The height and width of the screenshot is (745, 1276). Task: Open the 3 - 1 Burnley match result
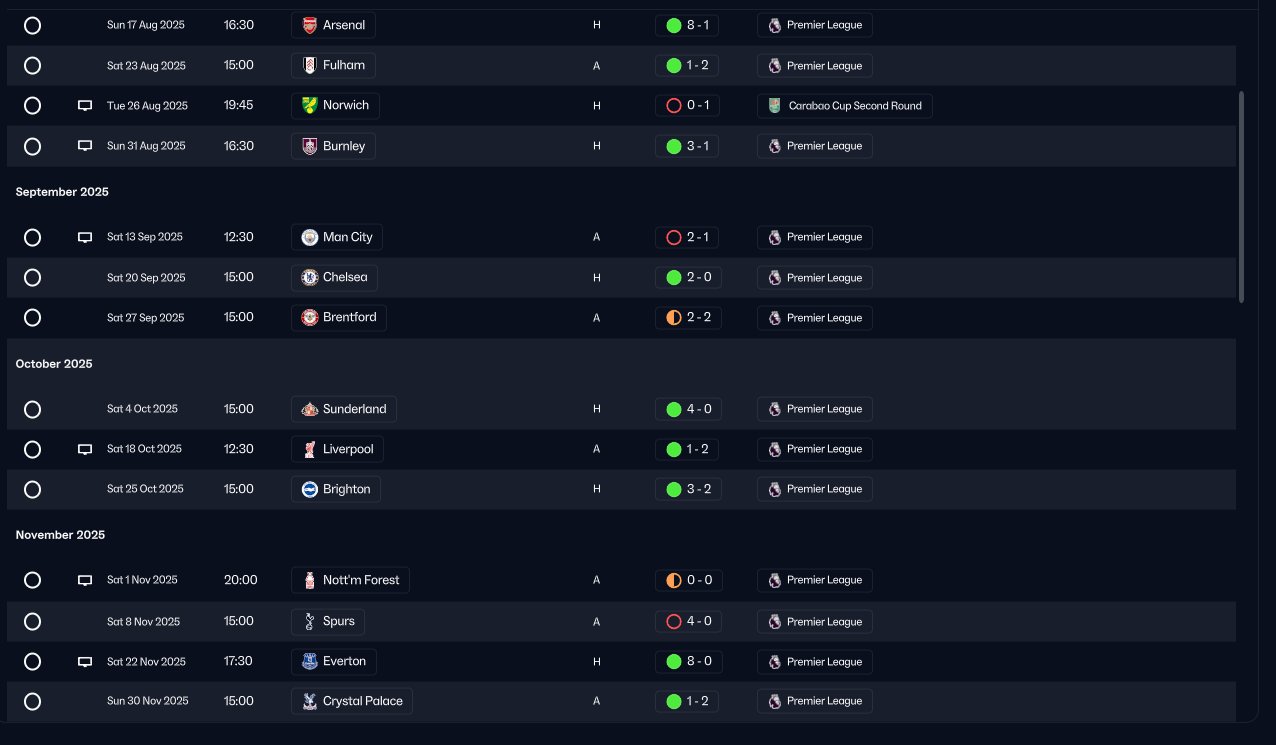click(x=688, y=146)
